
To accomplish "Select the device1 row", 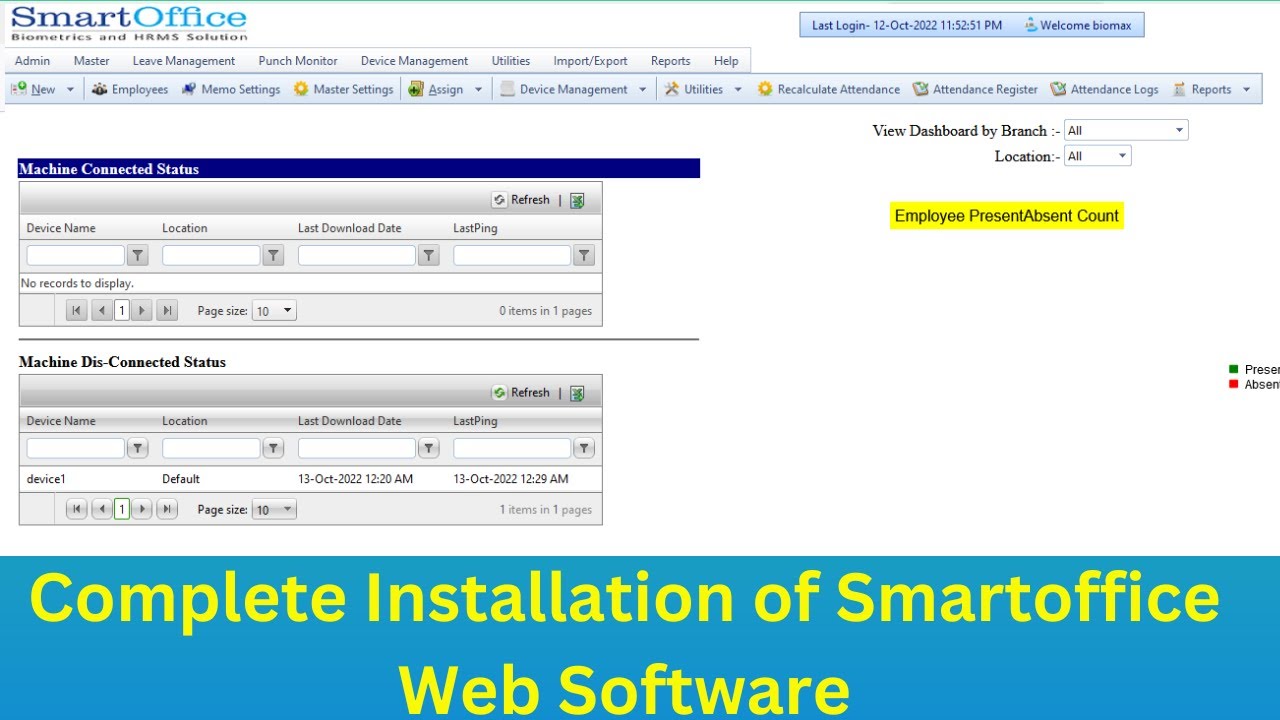I will coord(310,479).
